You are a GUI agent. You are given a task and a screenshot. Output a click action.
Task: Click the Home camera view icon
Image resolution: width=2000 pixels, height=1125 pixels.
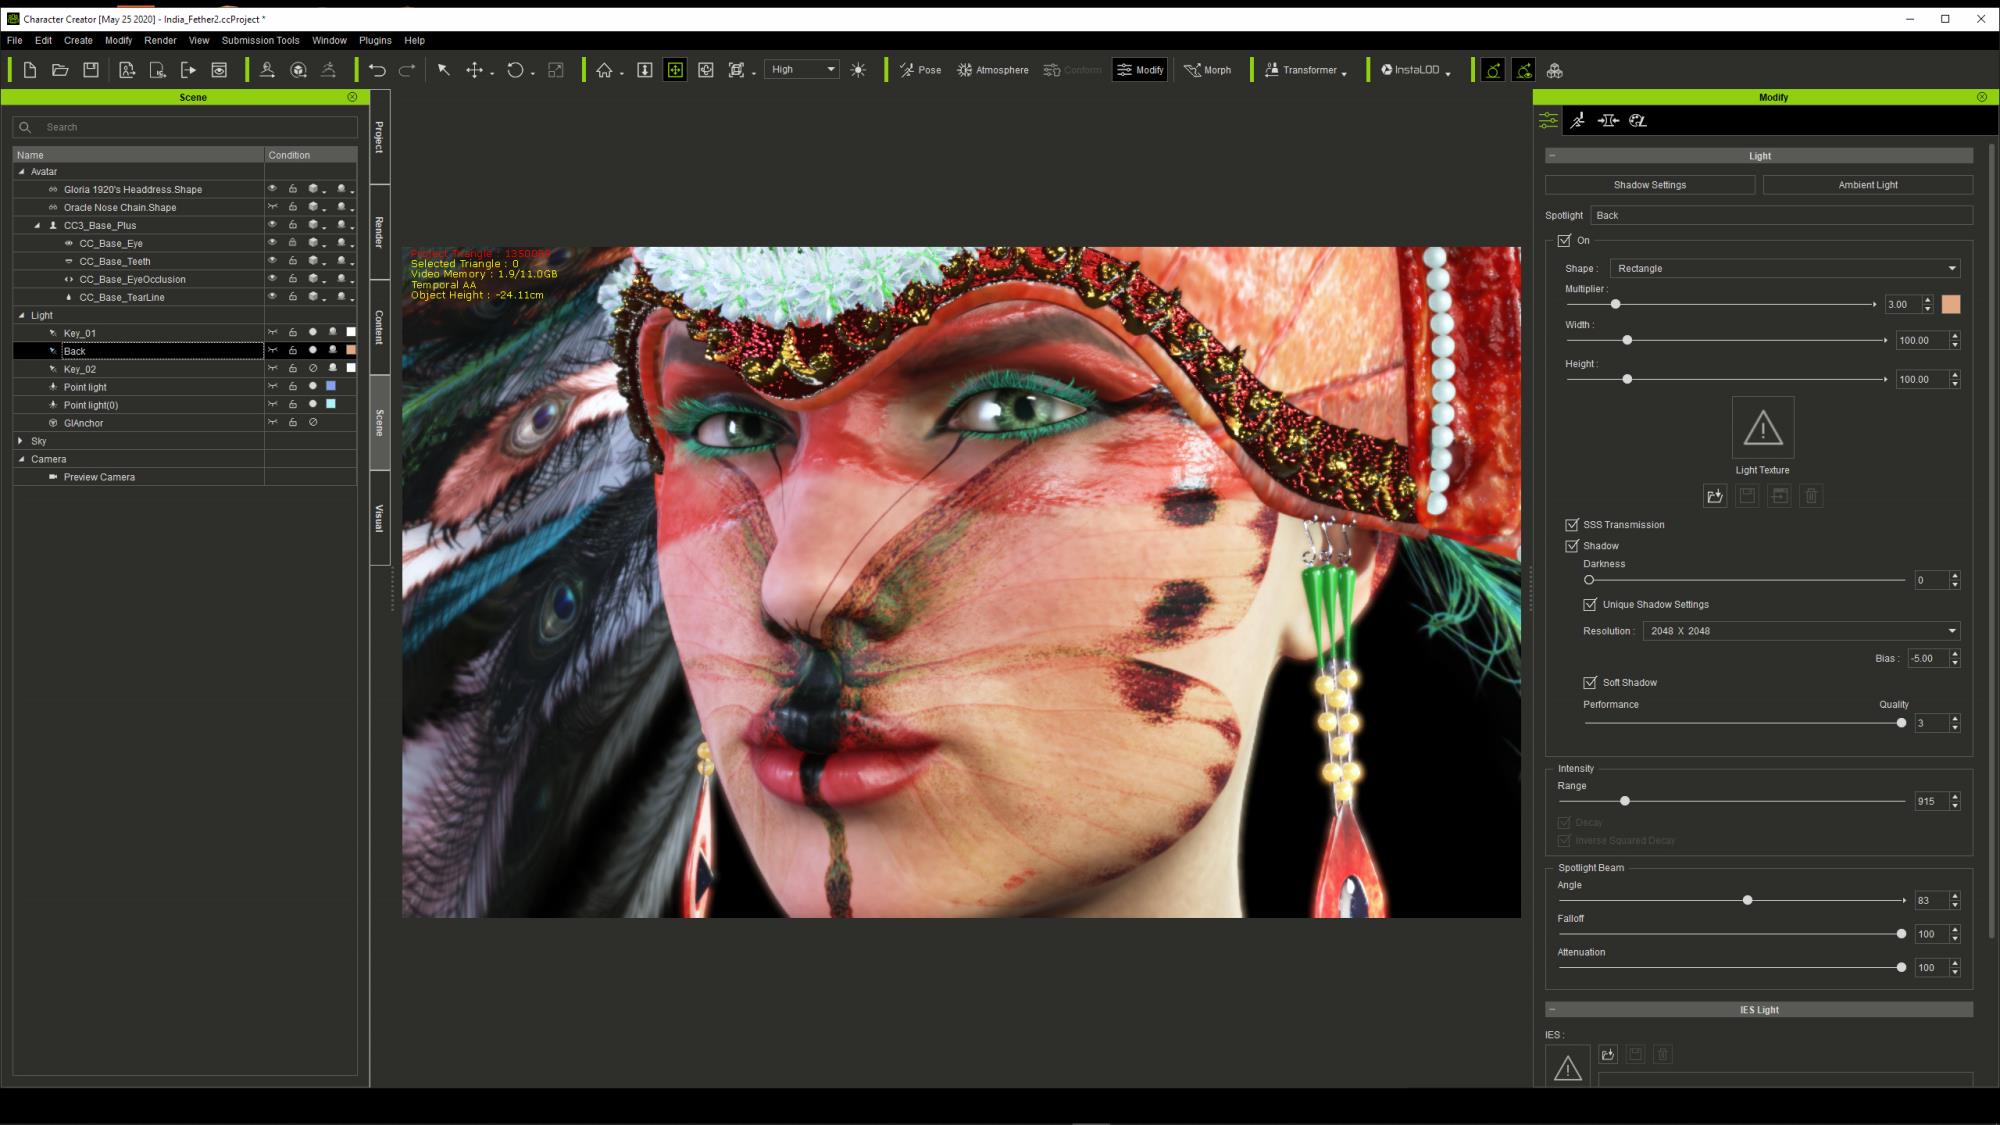[x=604, y=70]
